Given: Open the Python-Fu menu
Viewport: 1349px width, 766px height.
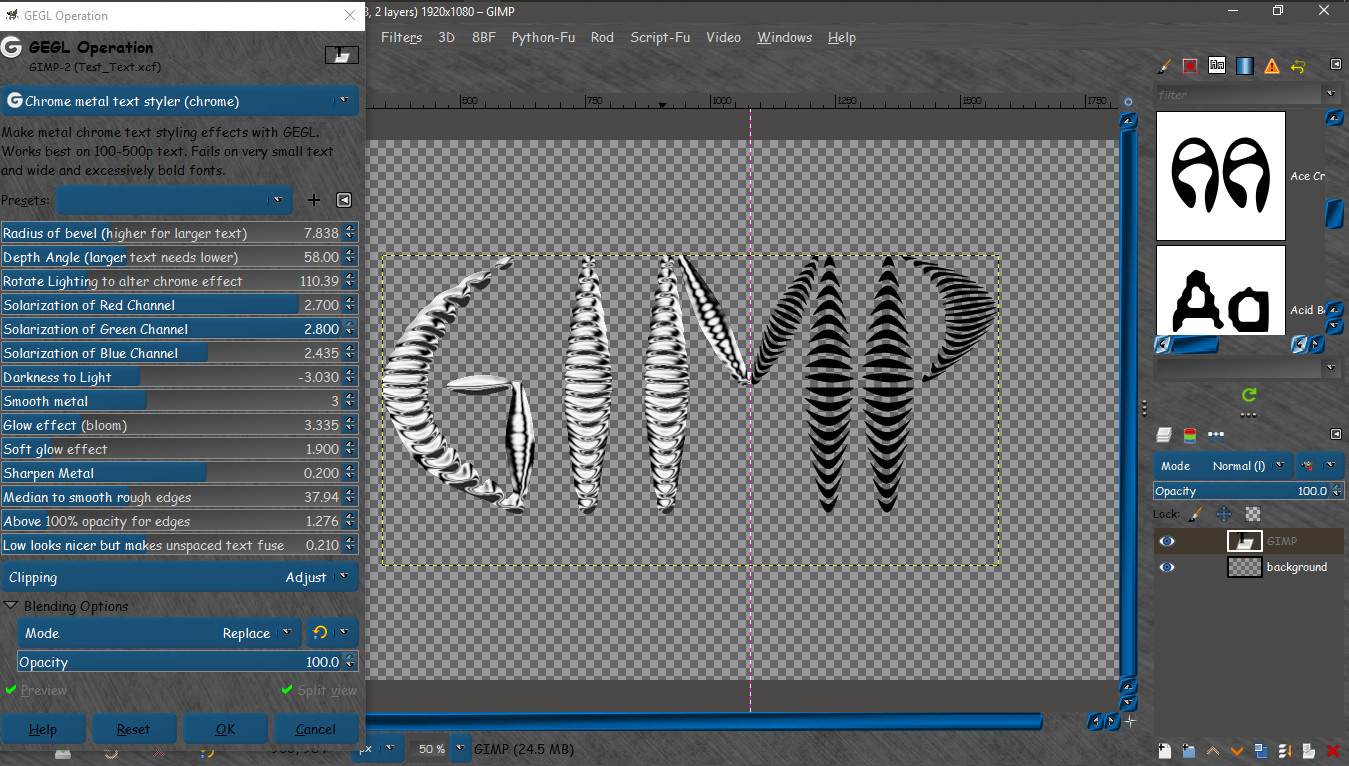Looking at the screenshot, I should pos(543,37).
